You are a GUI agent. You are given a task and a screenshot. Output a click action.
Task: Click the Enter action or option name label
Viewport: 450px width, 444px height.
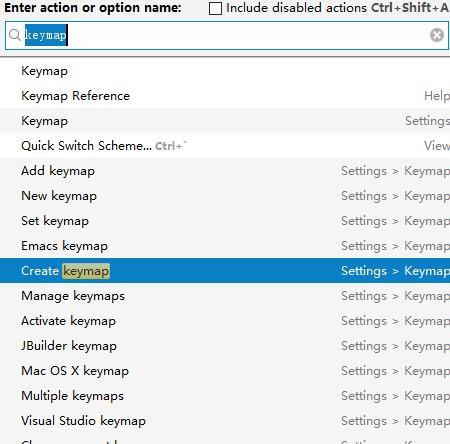coord(93,8)
